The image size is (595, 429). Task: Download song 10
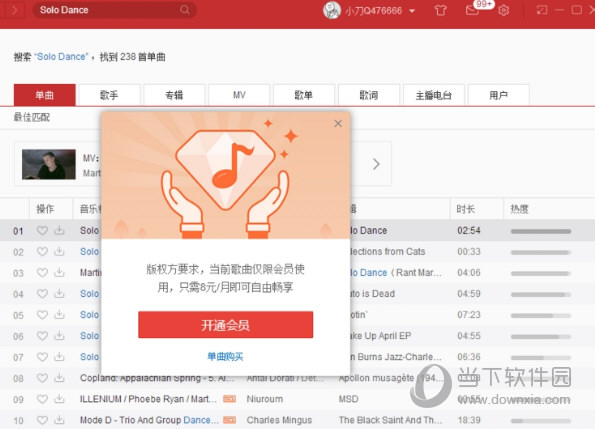coord(59,420)
